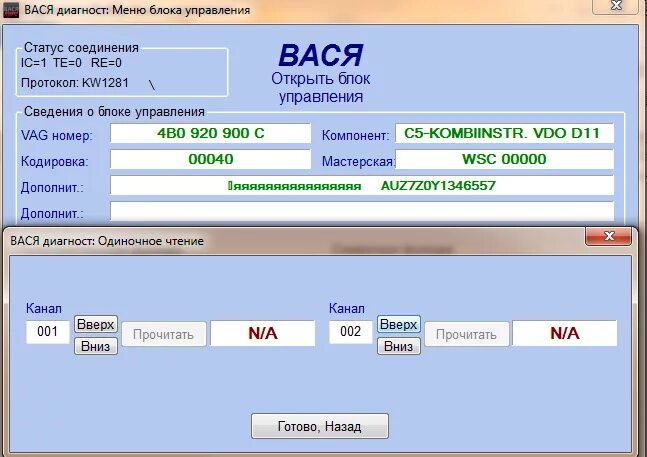Screen dimensions: 647x457
Task: Click the Протокол: KW1281 status text
Action: 75,83
